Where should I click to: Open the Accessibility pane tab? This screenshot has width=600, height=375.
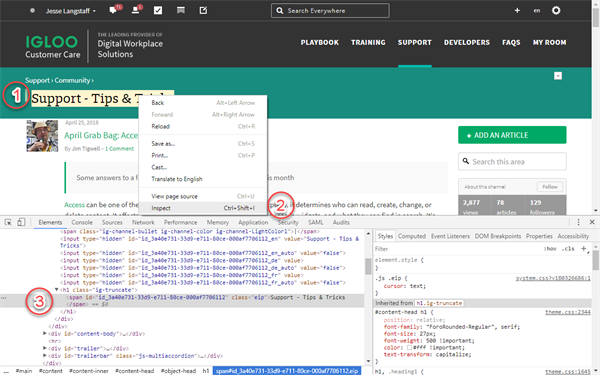(573, 236)
